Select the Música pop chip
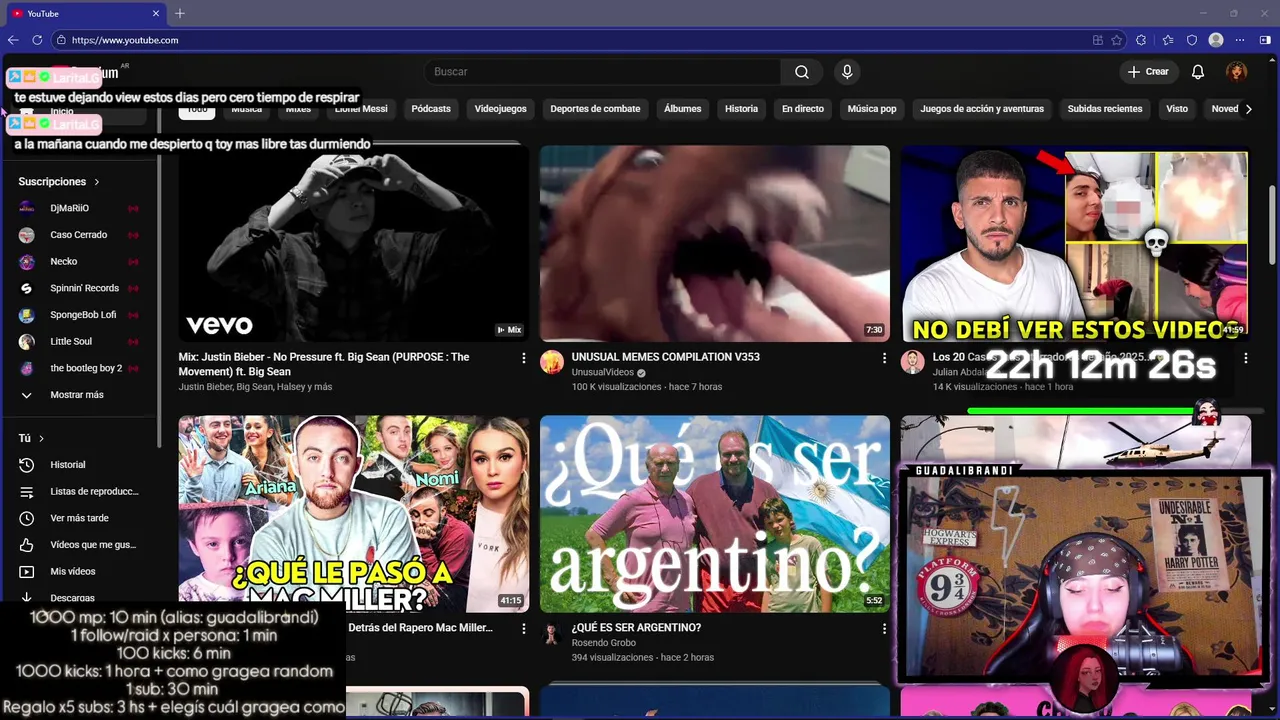This screenshot has width=1280, height=720. pyautogui.click(x=872, y=109)
